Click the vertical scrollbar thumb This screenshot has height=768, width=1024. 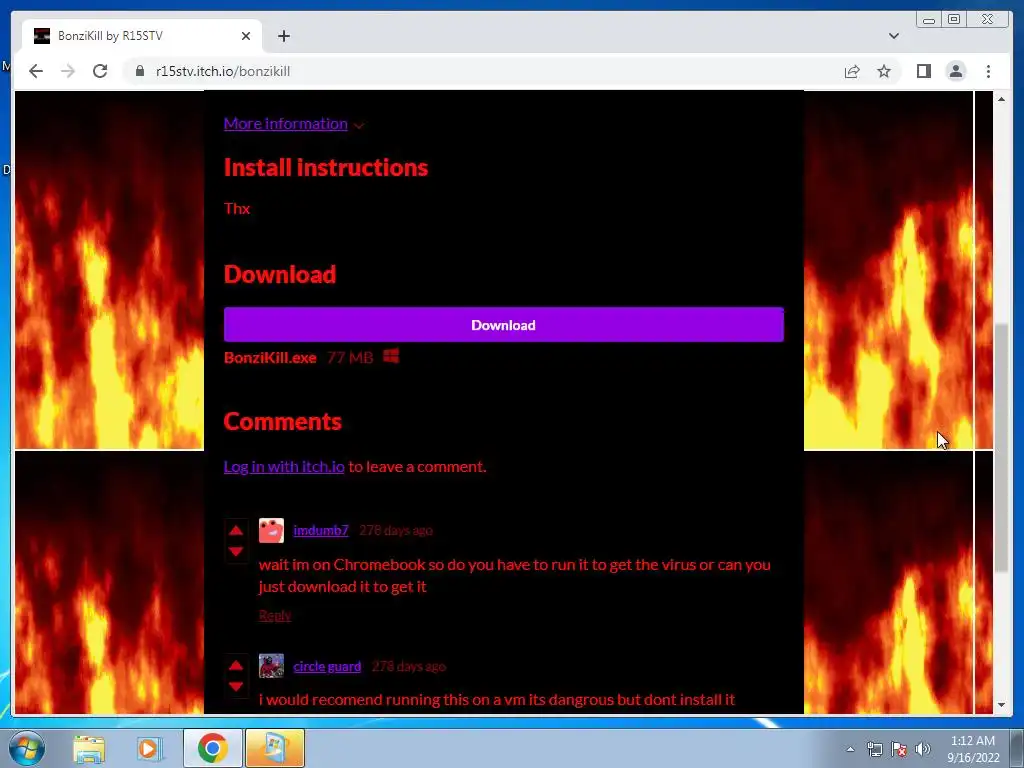1001,448
